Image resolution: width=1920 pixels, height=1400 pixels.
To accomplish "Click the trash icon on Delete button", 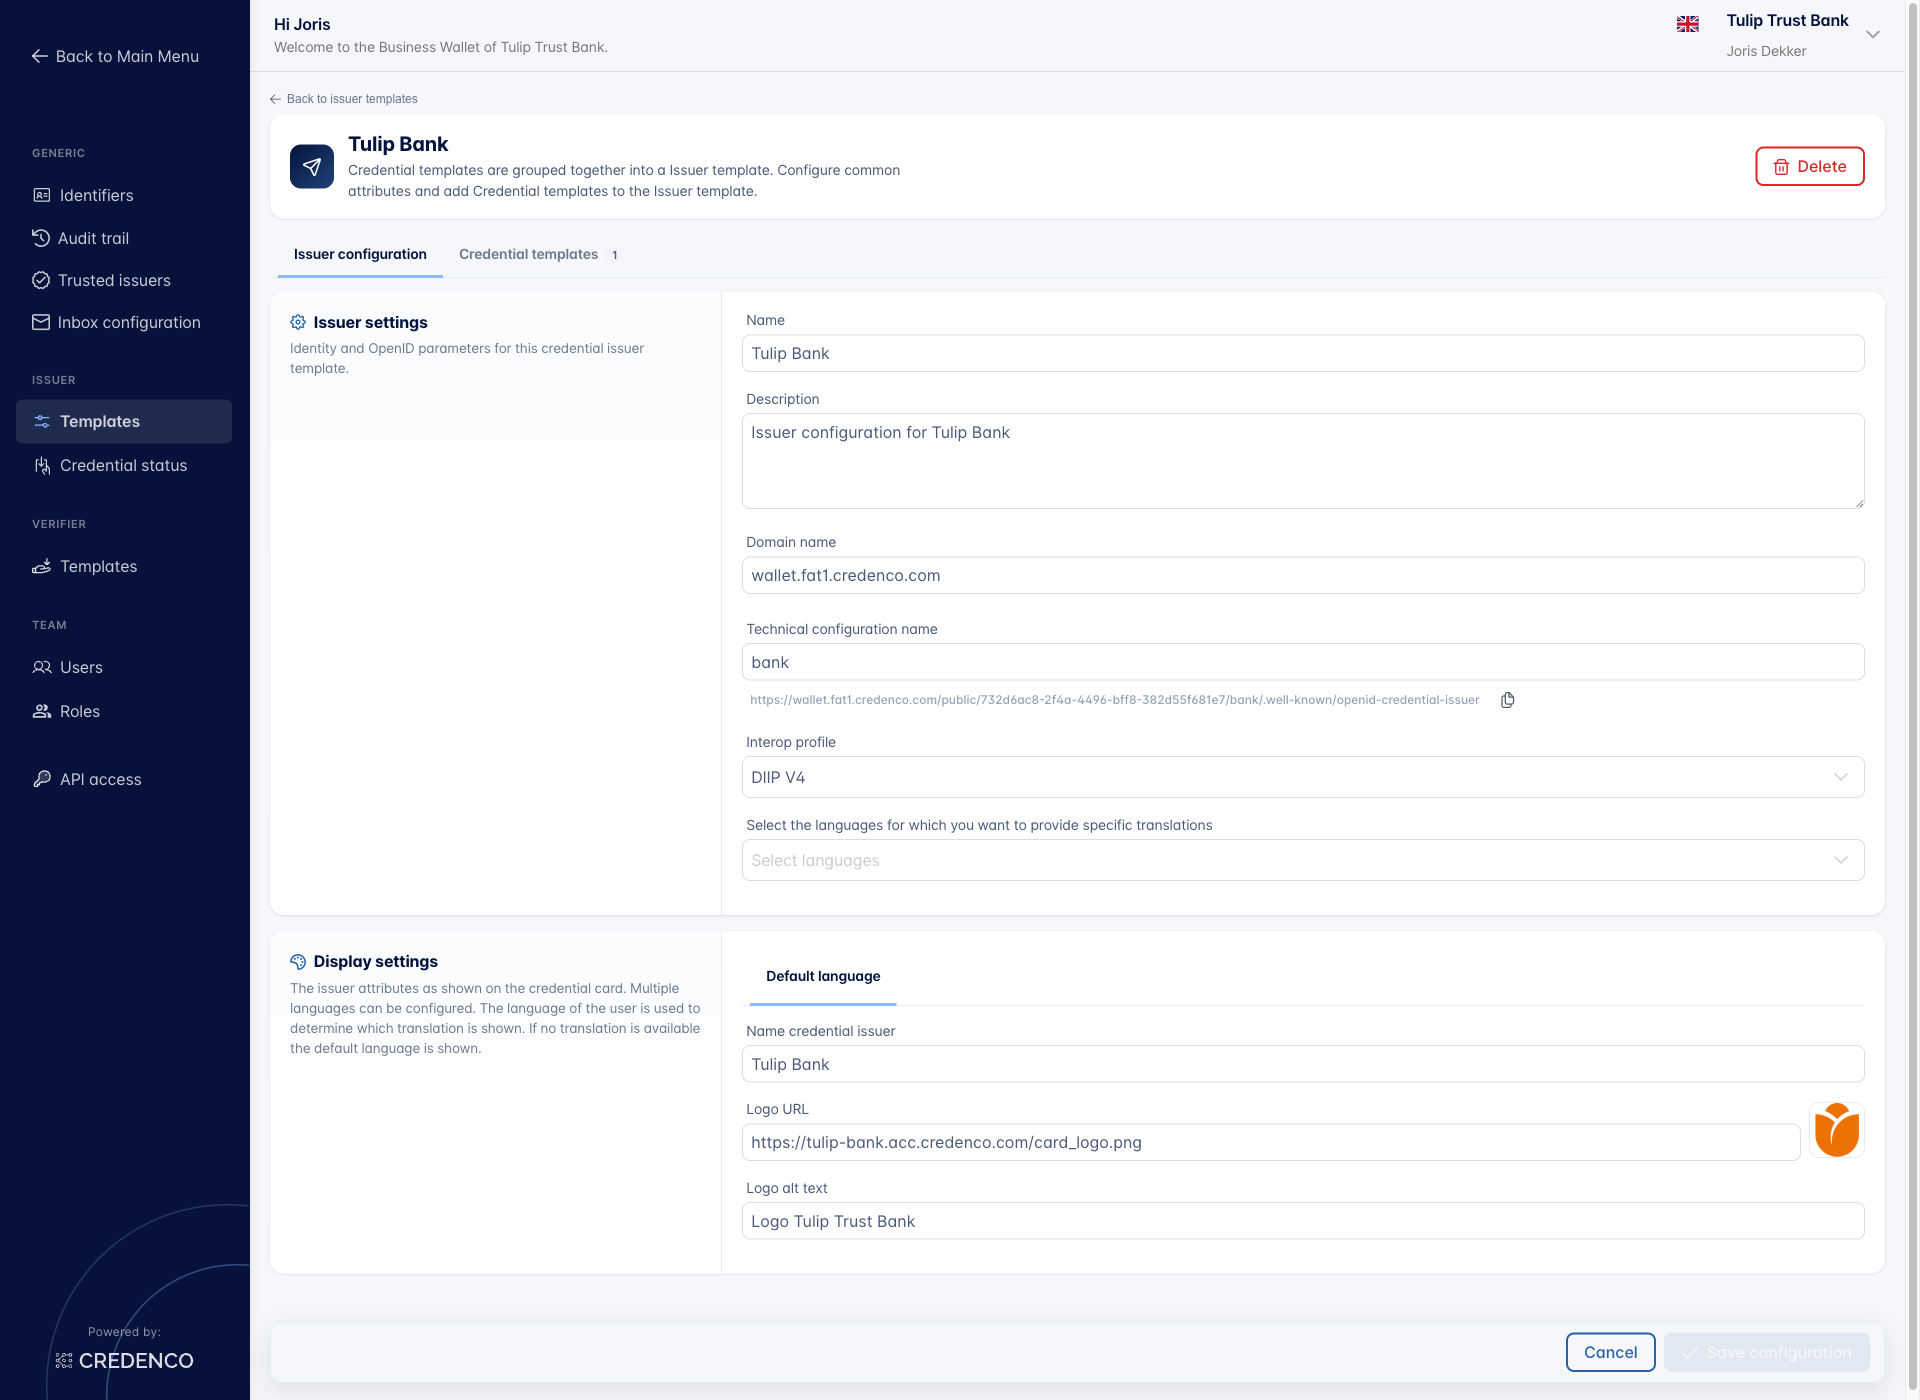I will pos(1781,167).
